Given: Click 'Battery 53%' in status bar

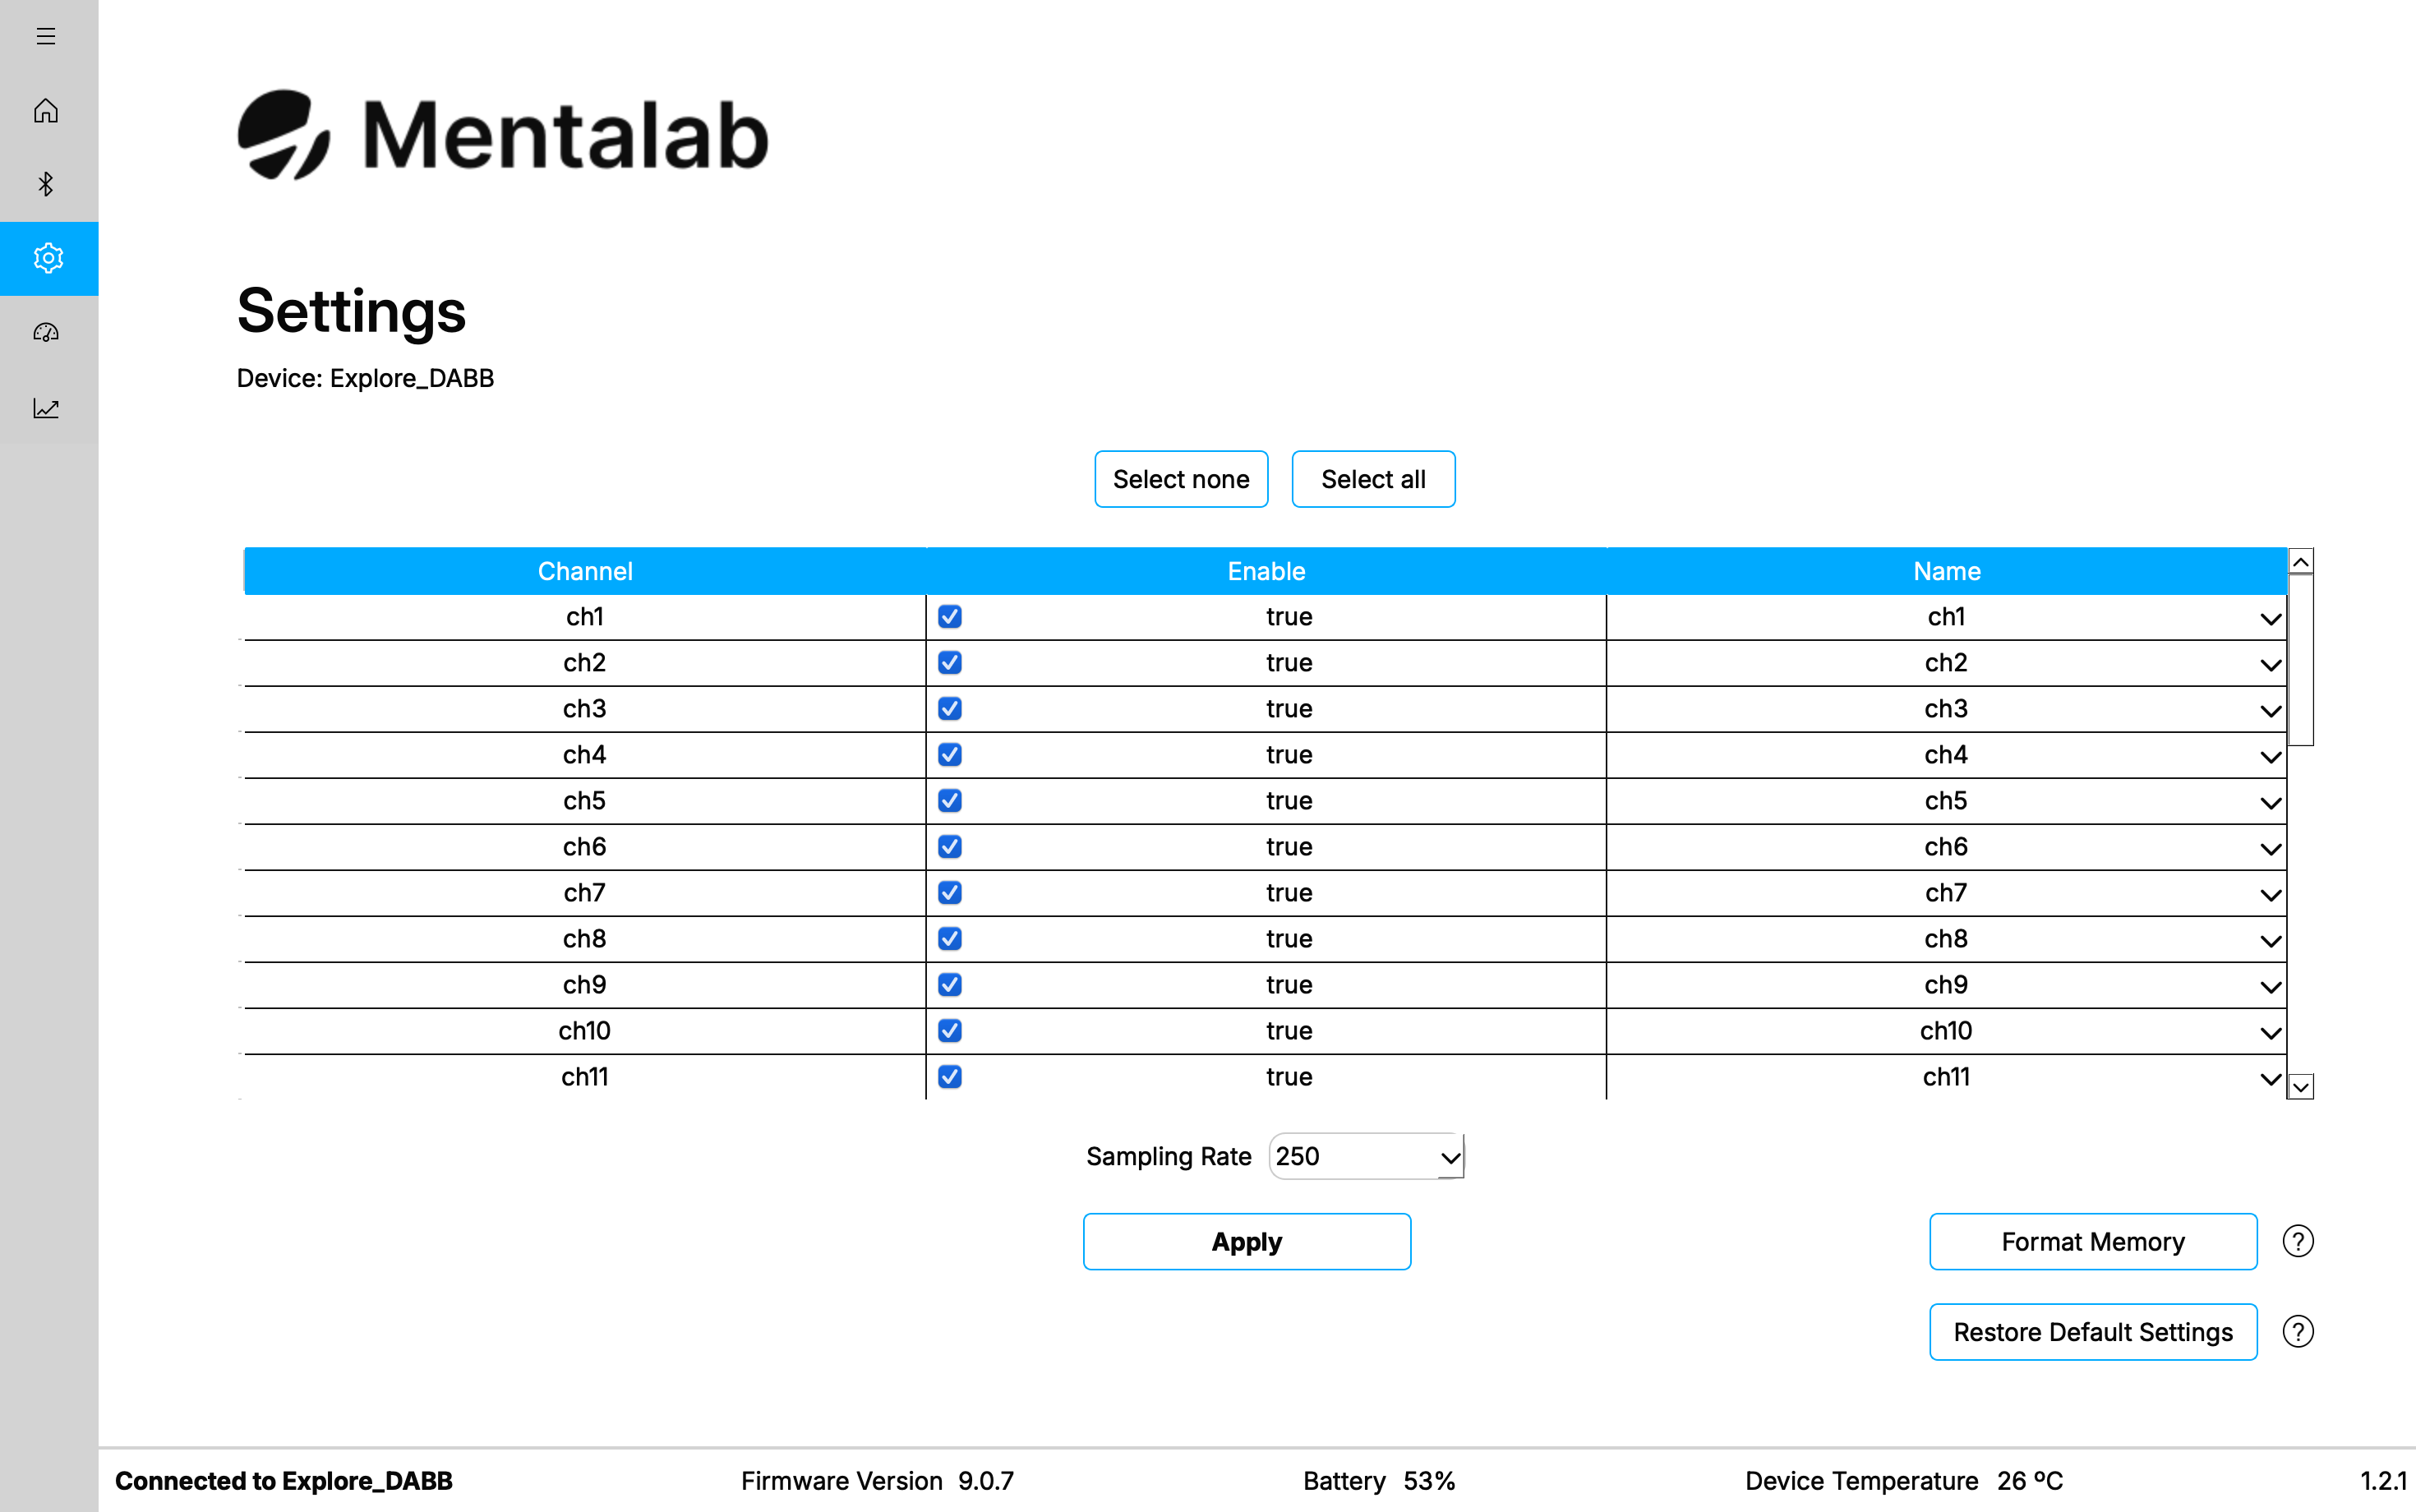Looking at the screenshot, I should coord(1379,1481).
